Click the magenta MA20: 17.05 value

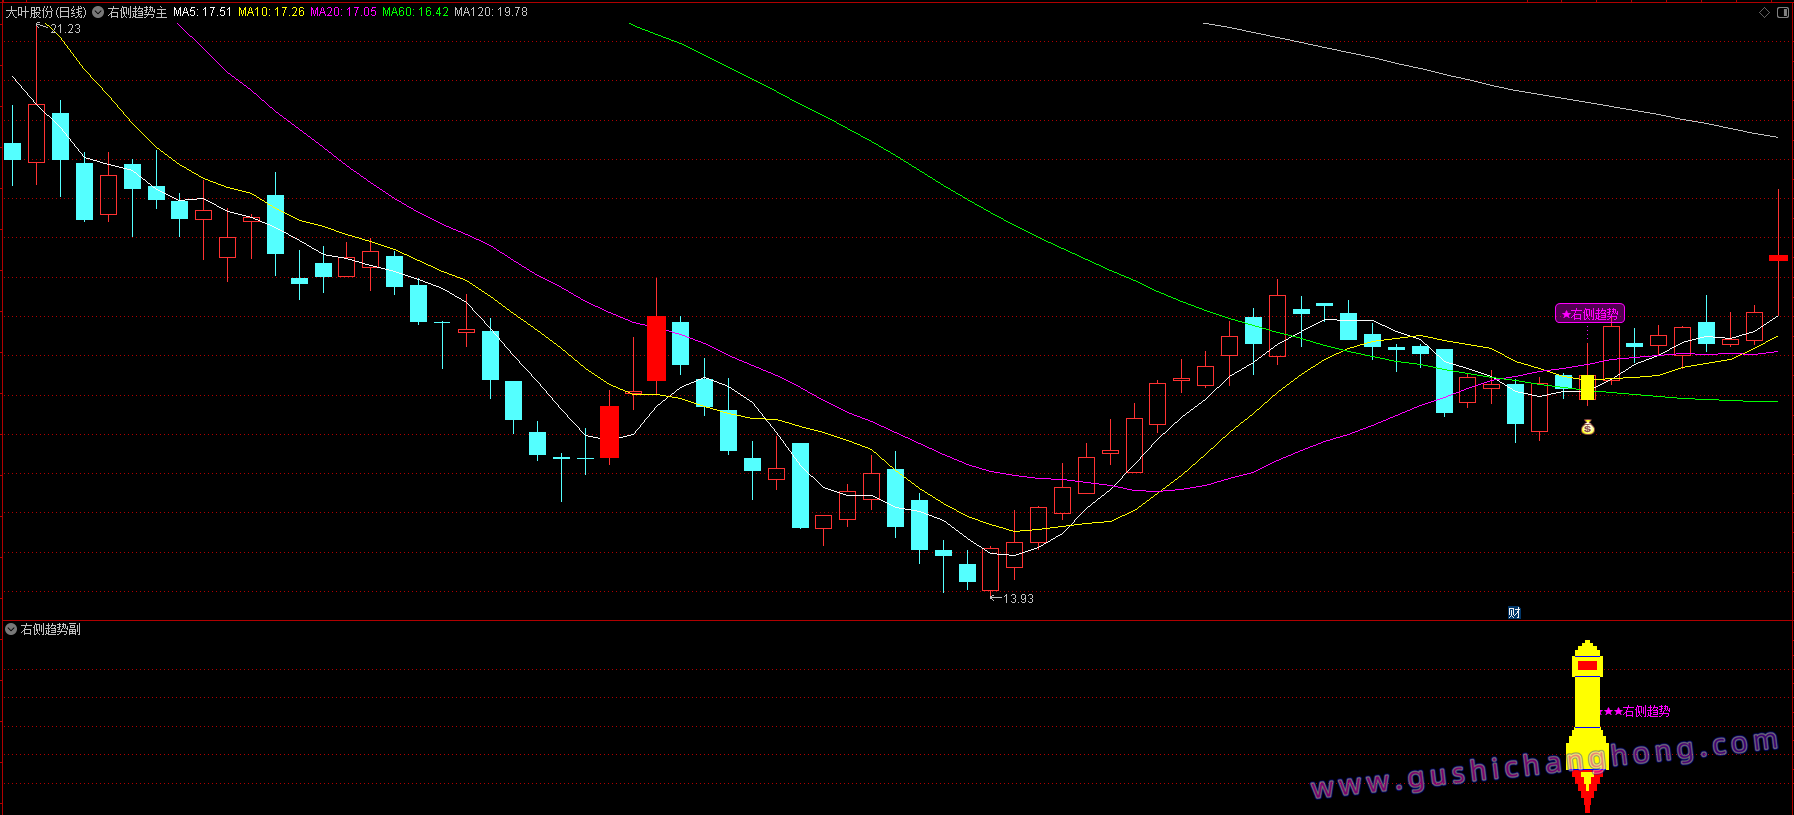coord(343,12)
